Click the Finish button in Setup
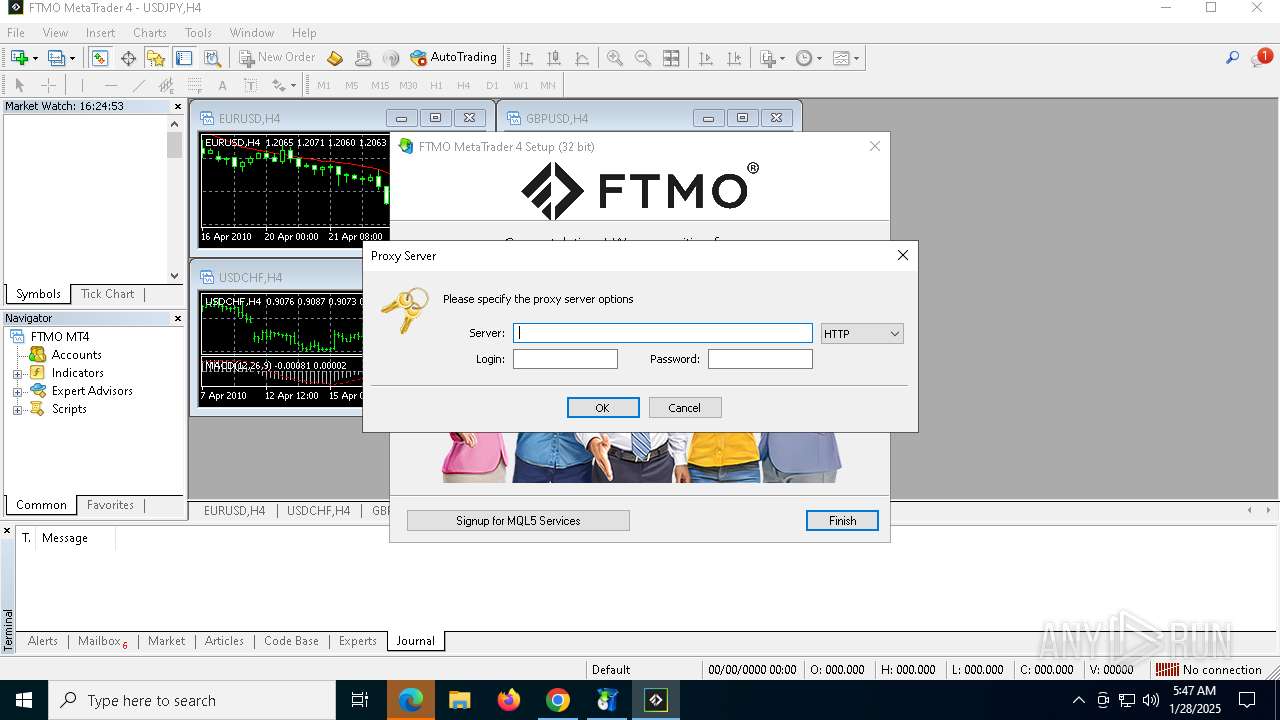Viewport: 1280px width, 720px height. tap(842, 521)
